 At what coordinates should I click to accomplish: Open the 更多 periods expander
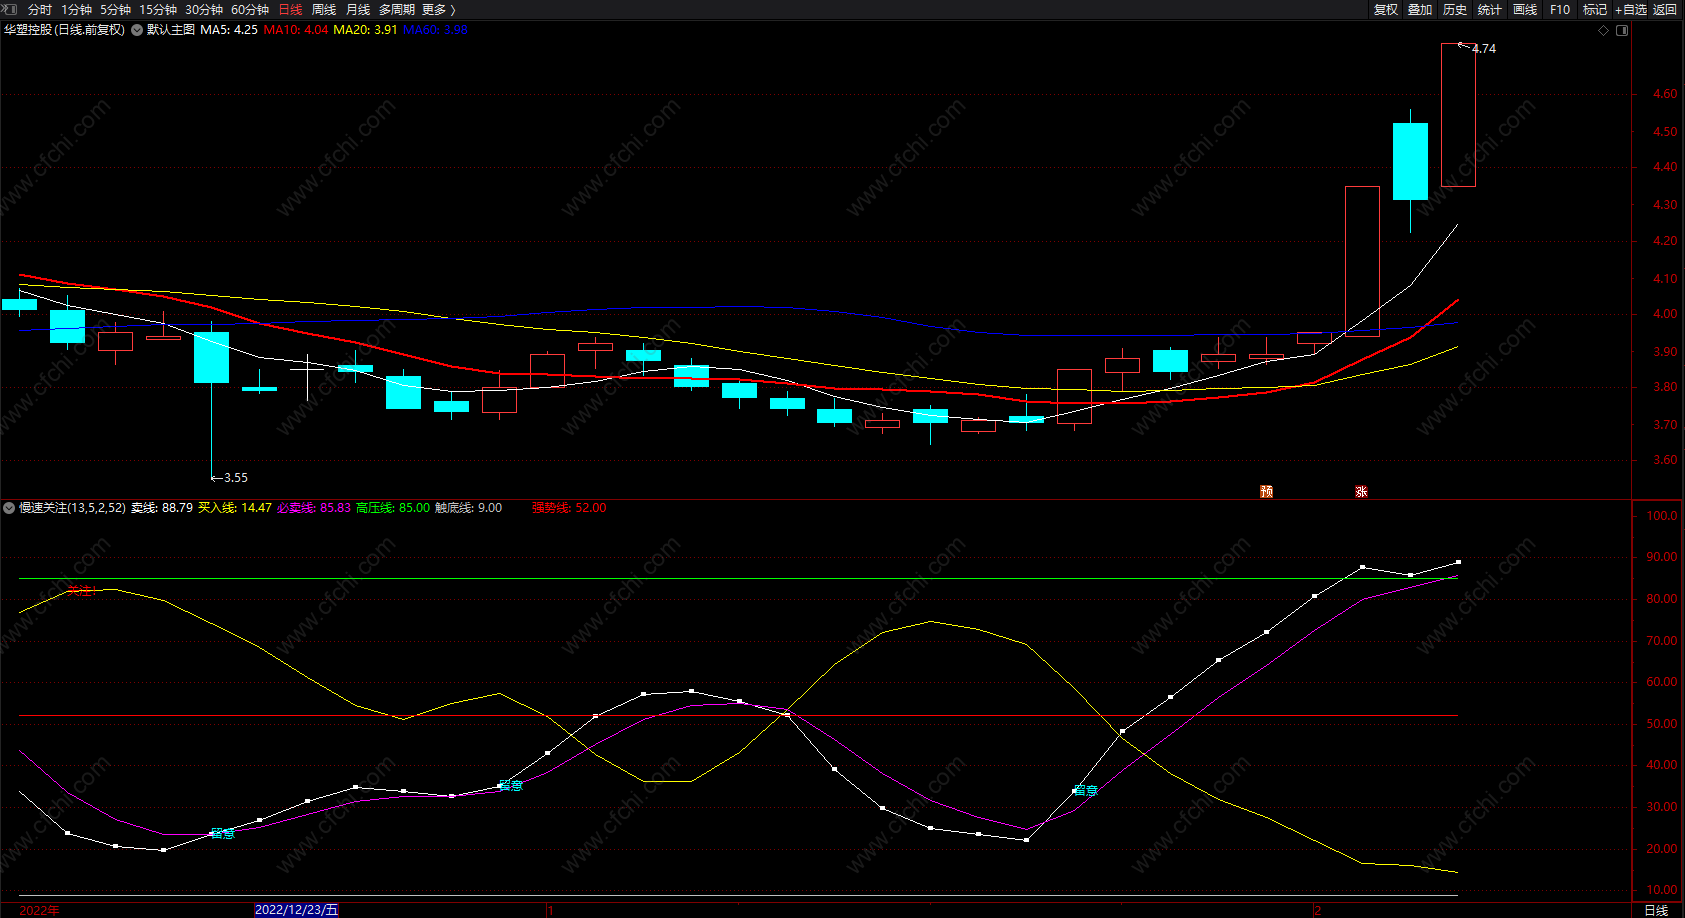coord(438,9)
